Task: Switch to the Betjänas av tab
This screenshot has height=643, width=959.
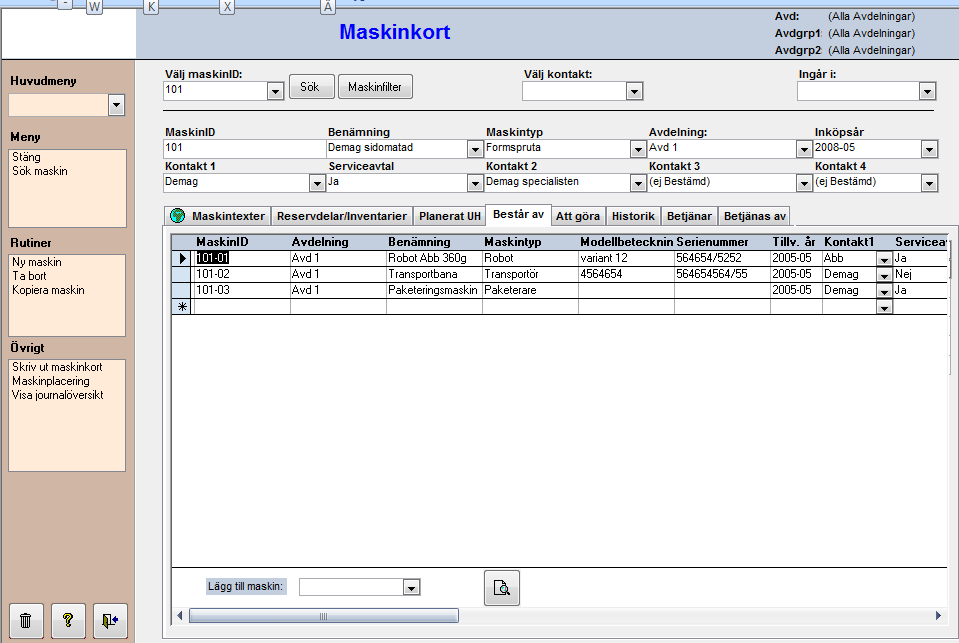Action: 754,216
